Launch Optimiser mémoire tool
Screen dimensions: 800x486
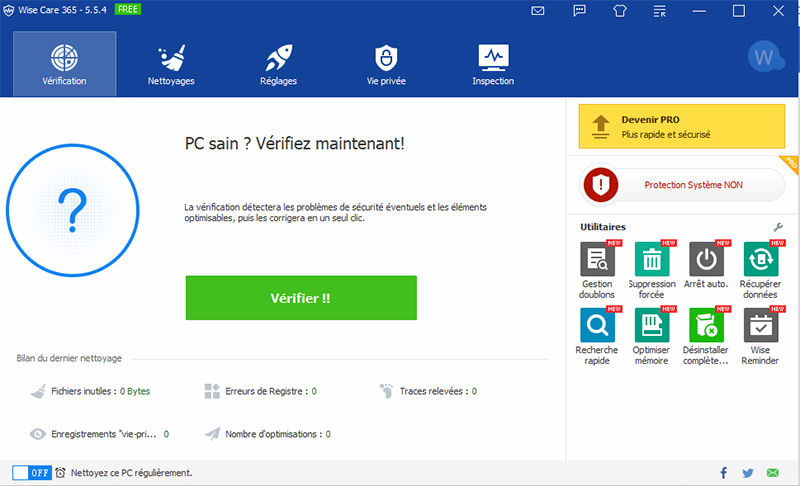point(652,337)
